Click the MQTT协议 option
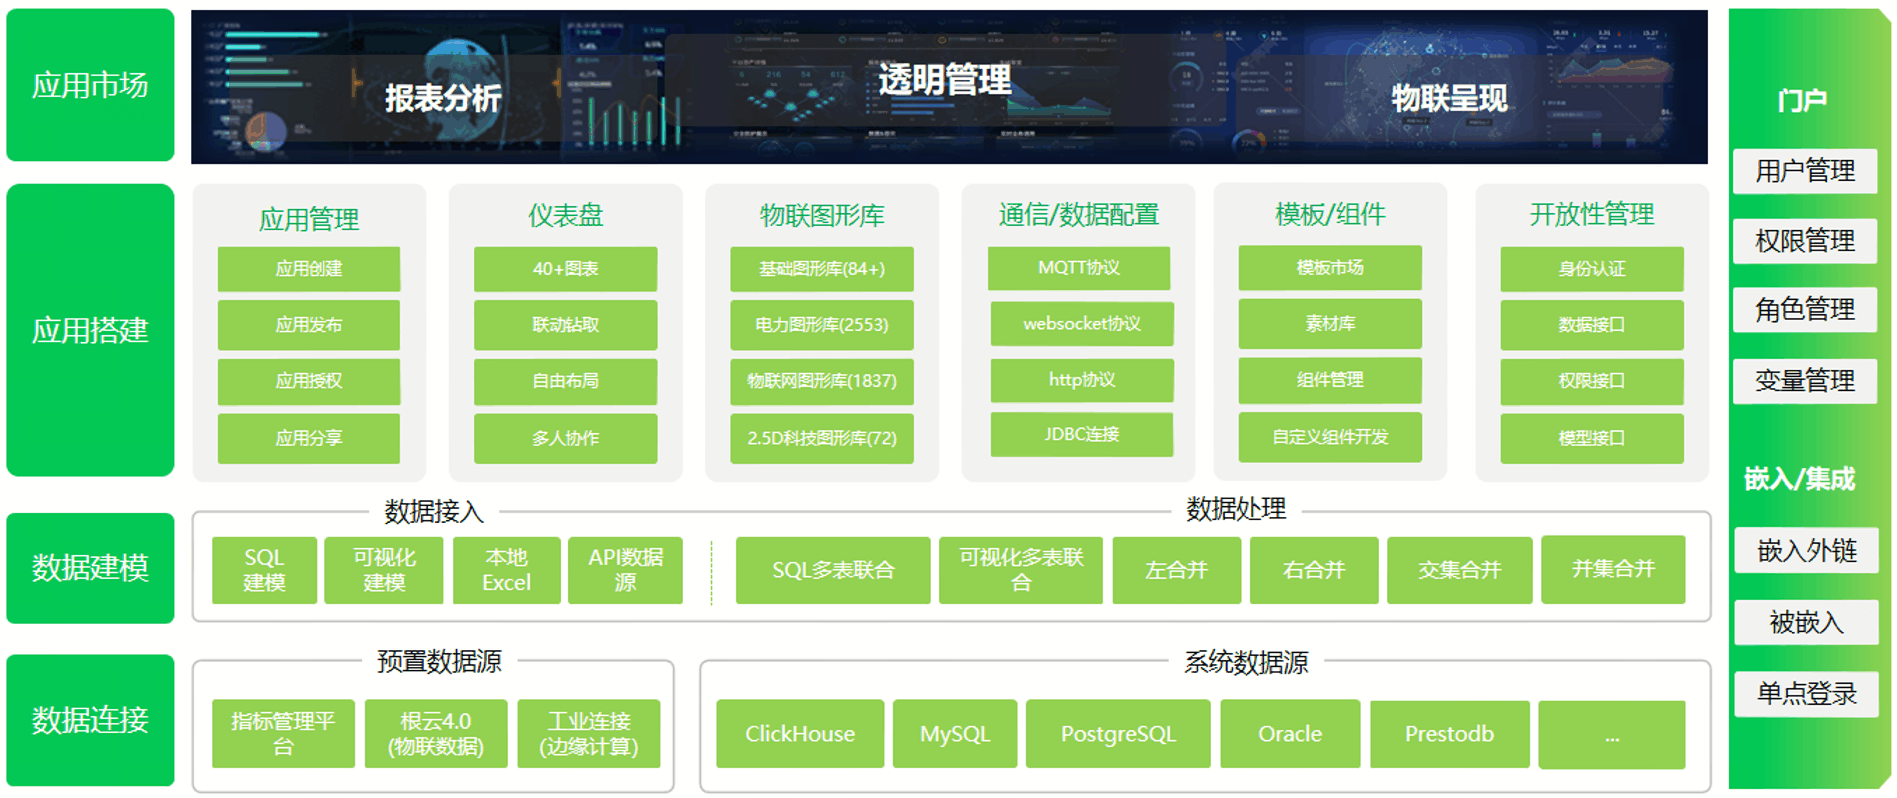 [x=1078, y=268]
